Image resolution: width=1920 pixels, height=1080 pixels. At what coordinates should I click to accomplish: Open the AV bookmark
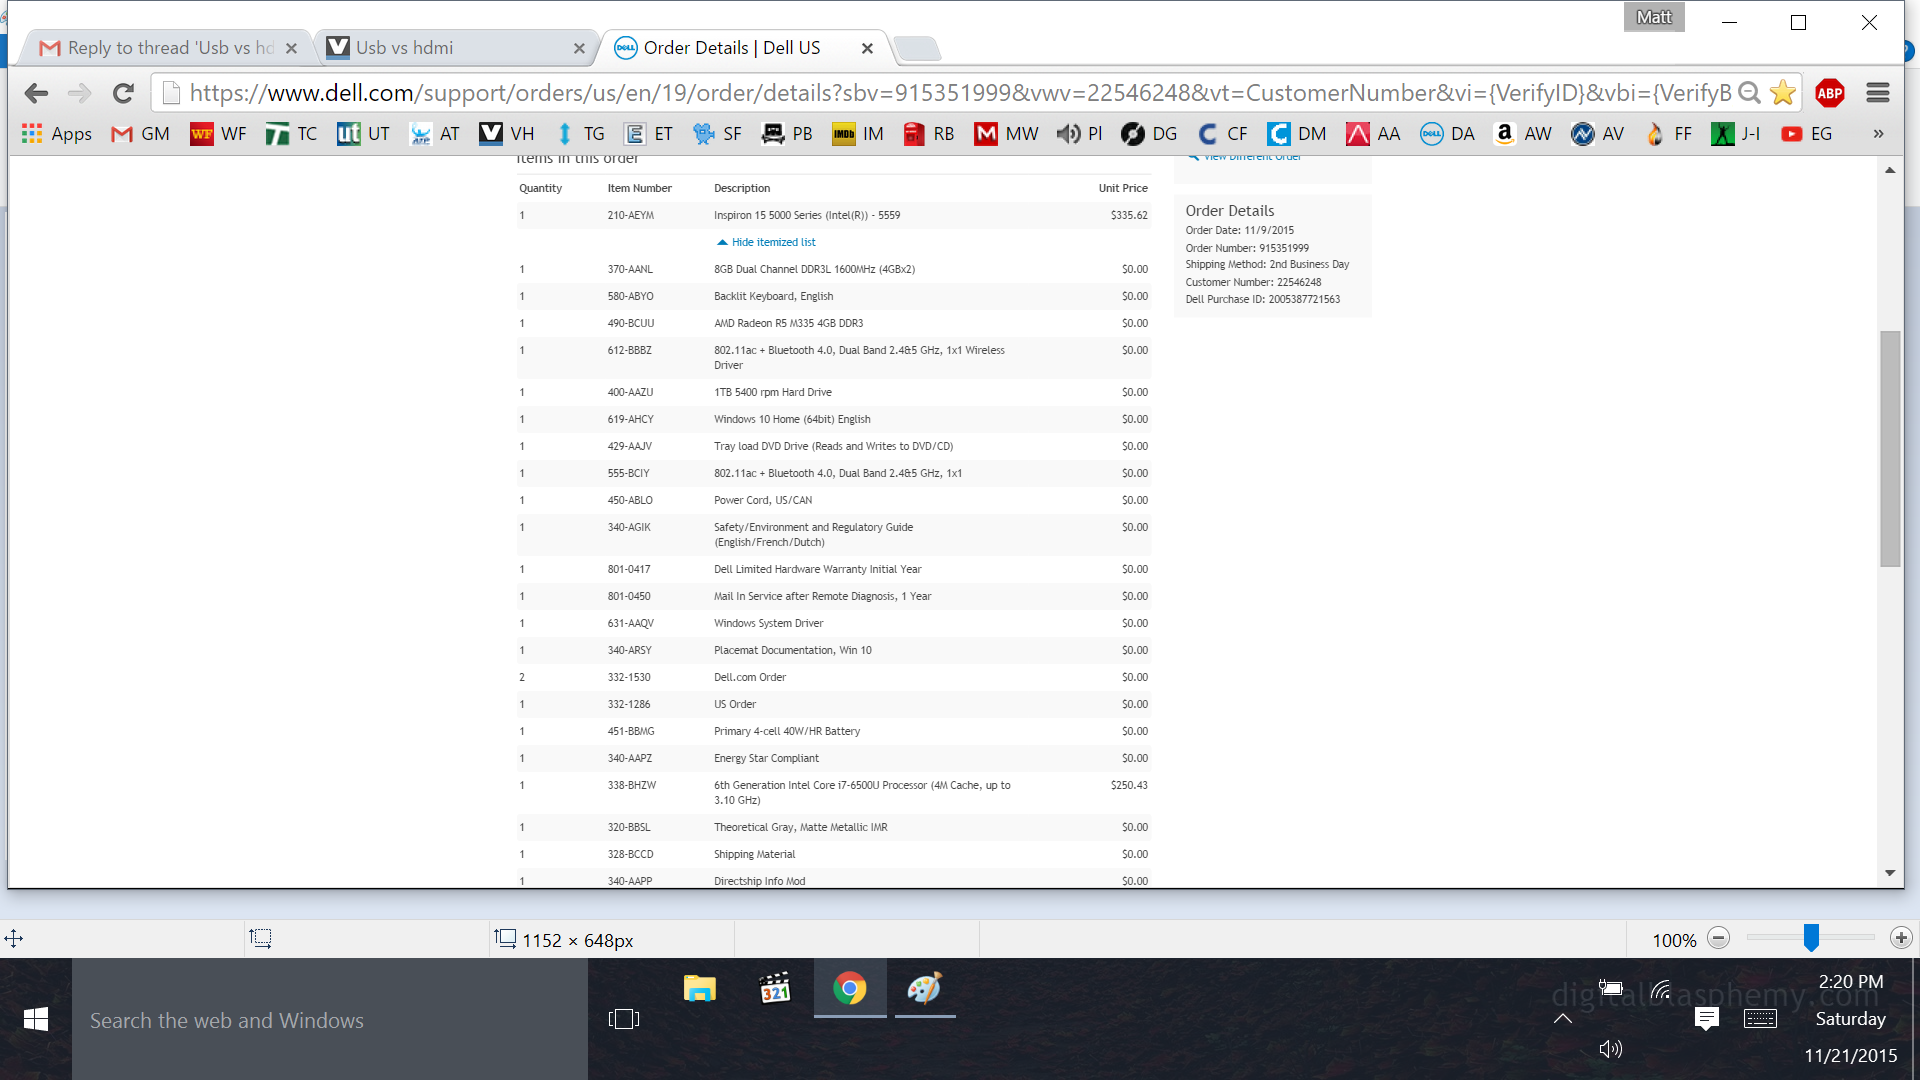pyautogui.click(x=1597, y=134)
